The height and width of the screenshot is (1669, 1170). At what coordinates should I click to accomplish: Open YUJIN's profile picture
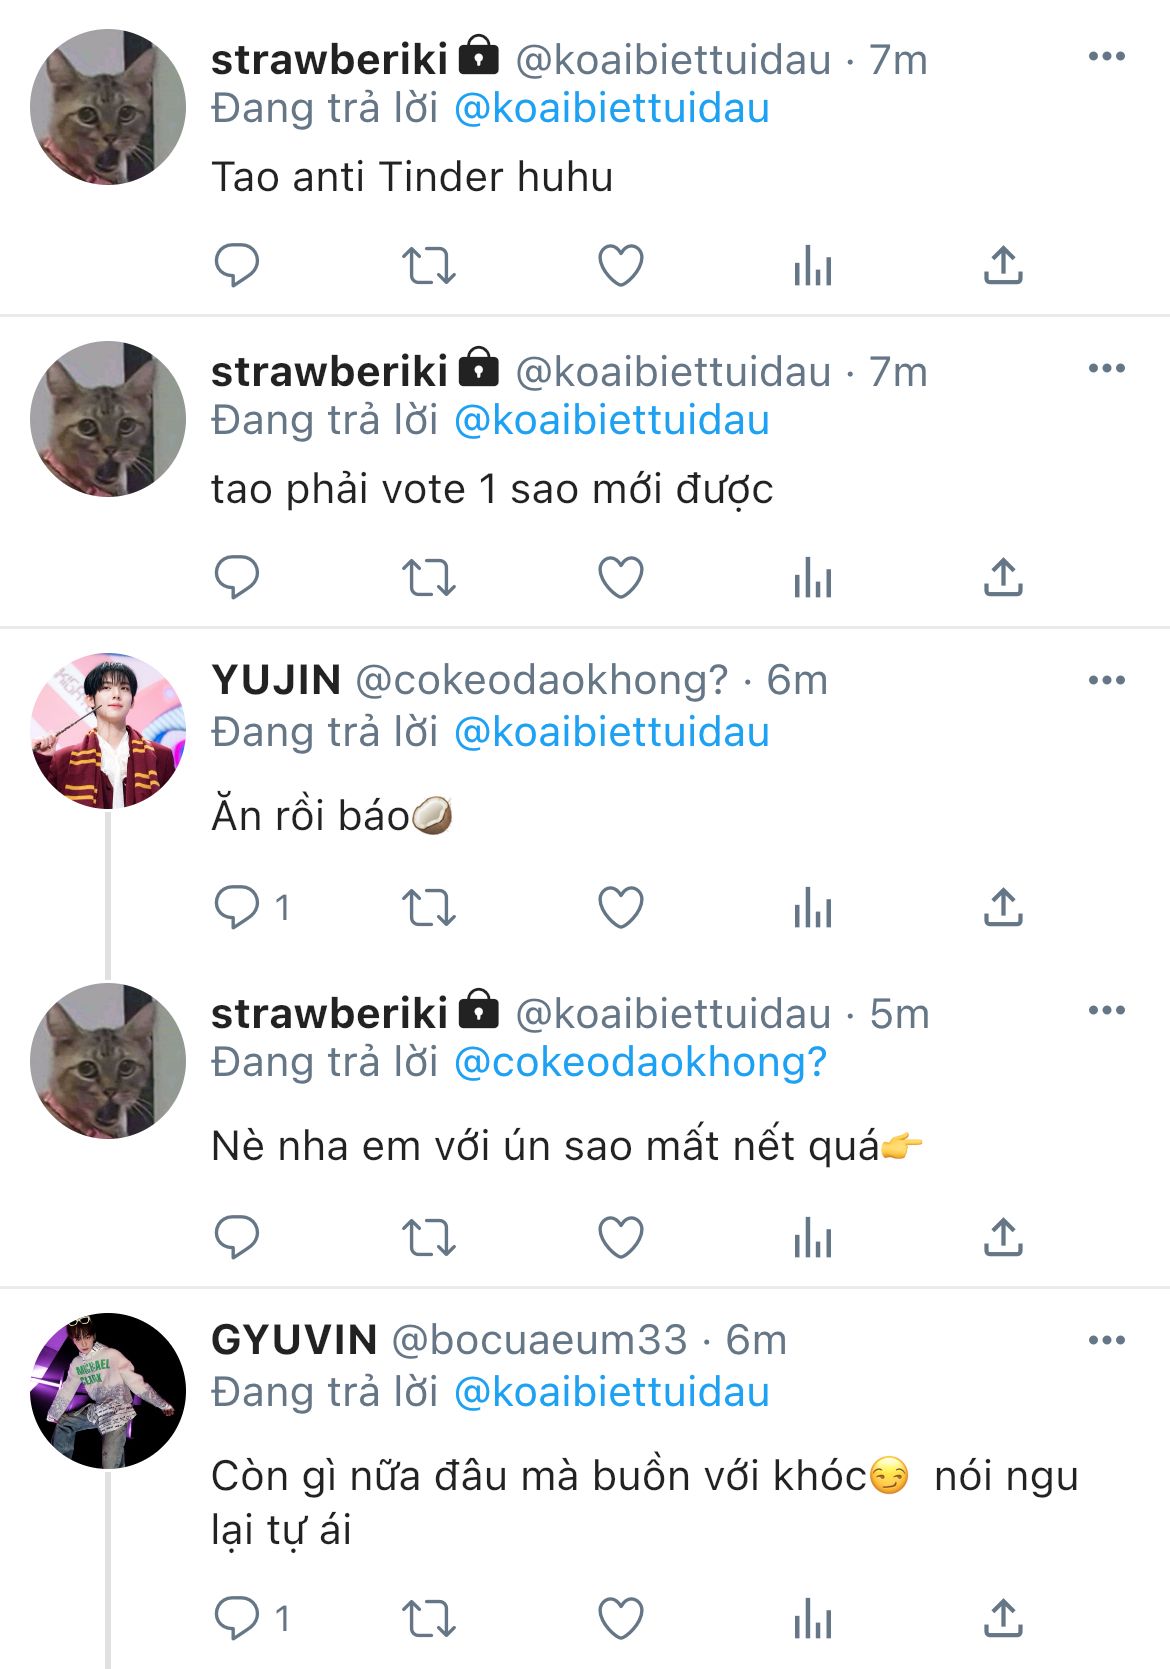pos(108,731)
